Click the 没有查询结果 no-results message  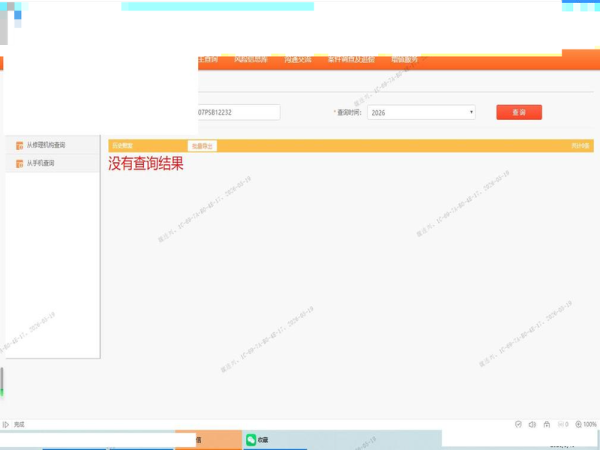(146, 163)
